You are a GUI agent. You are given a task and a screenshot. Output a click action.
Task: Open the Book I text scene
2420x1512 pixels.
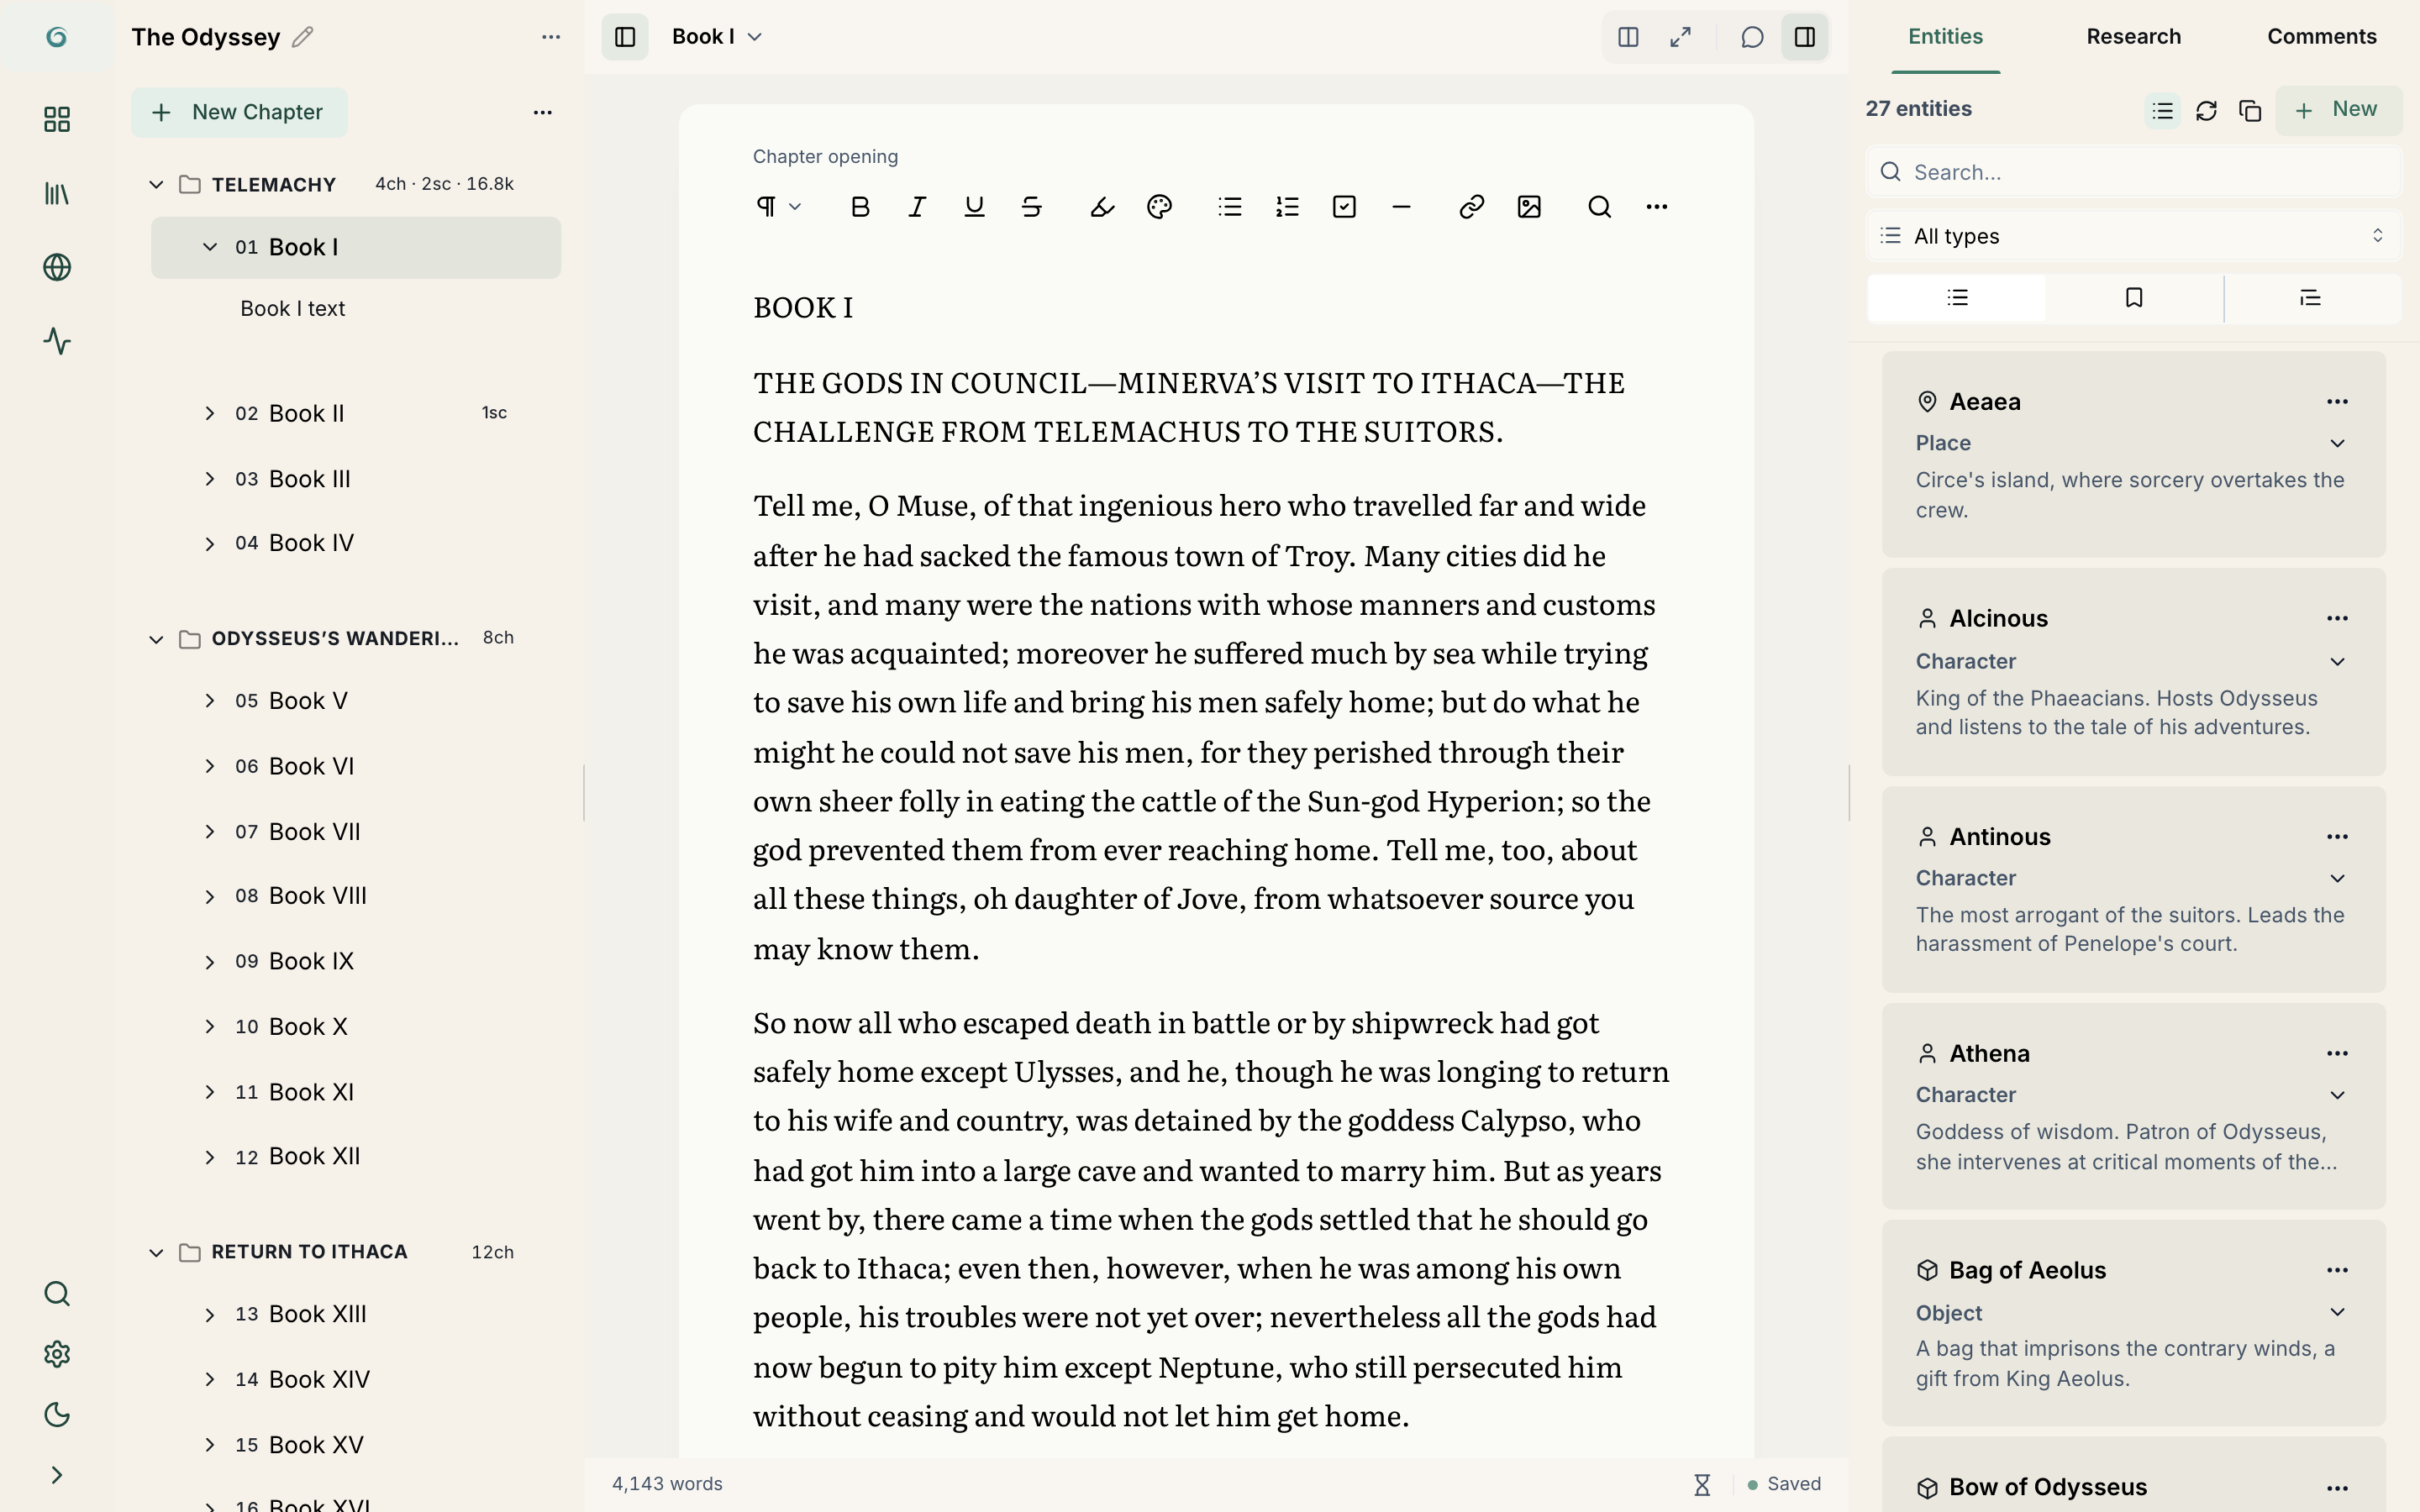pyautogui.click(x=293, y=309)
